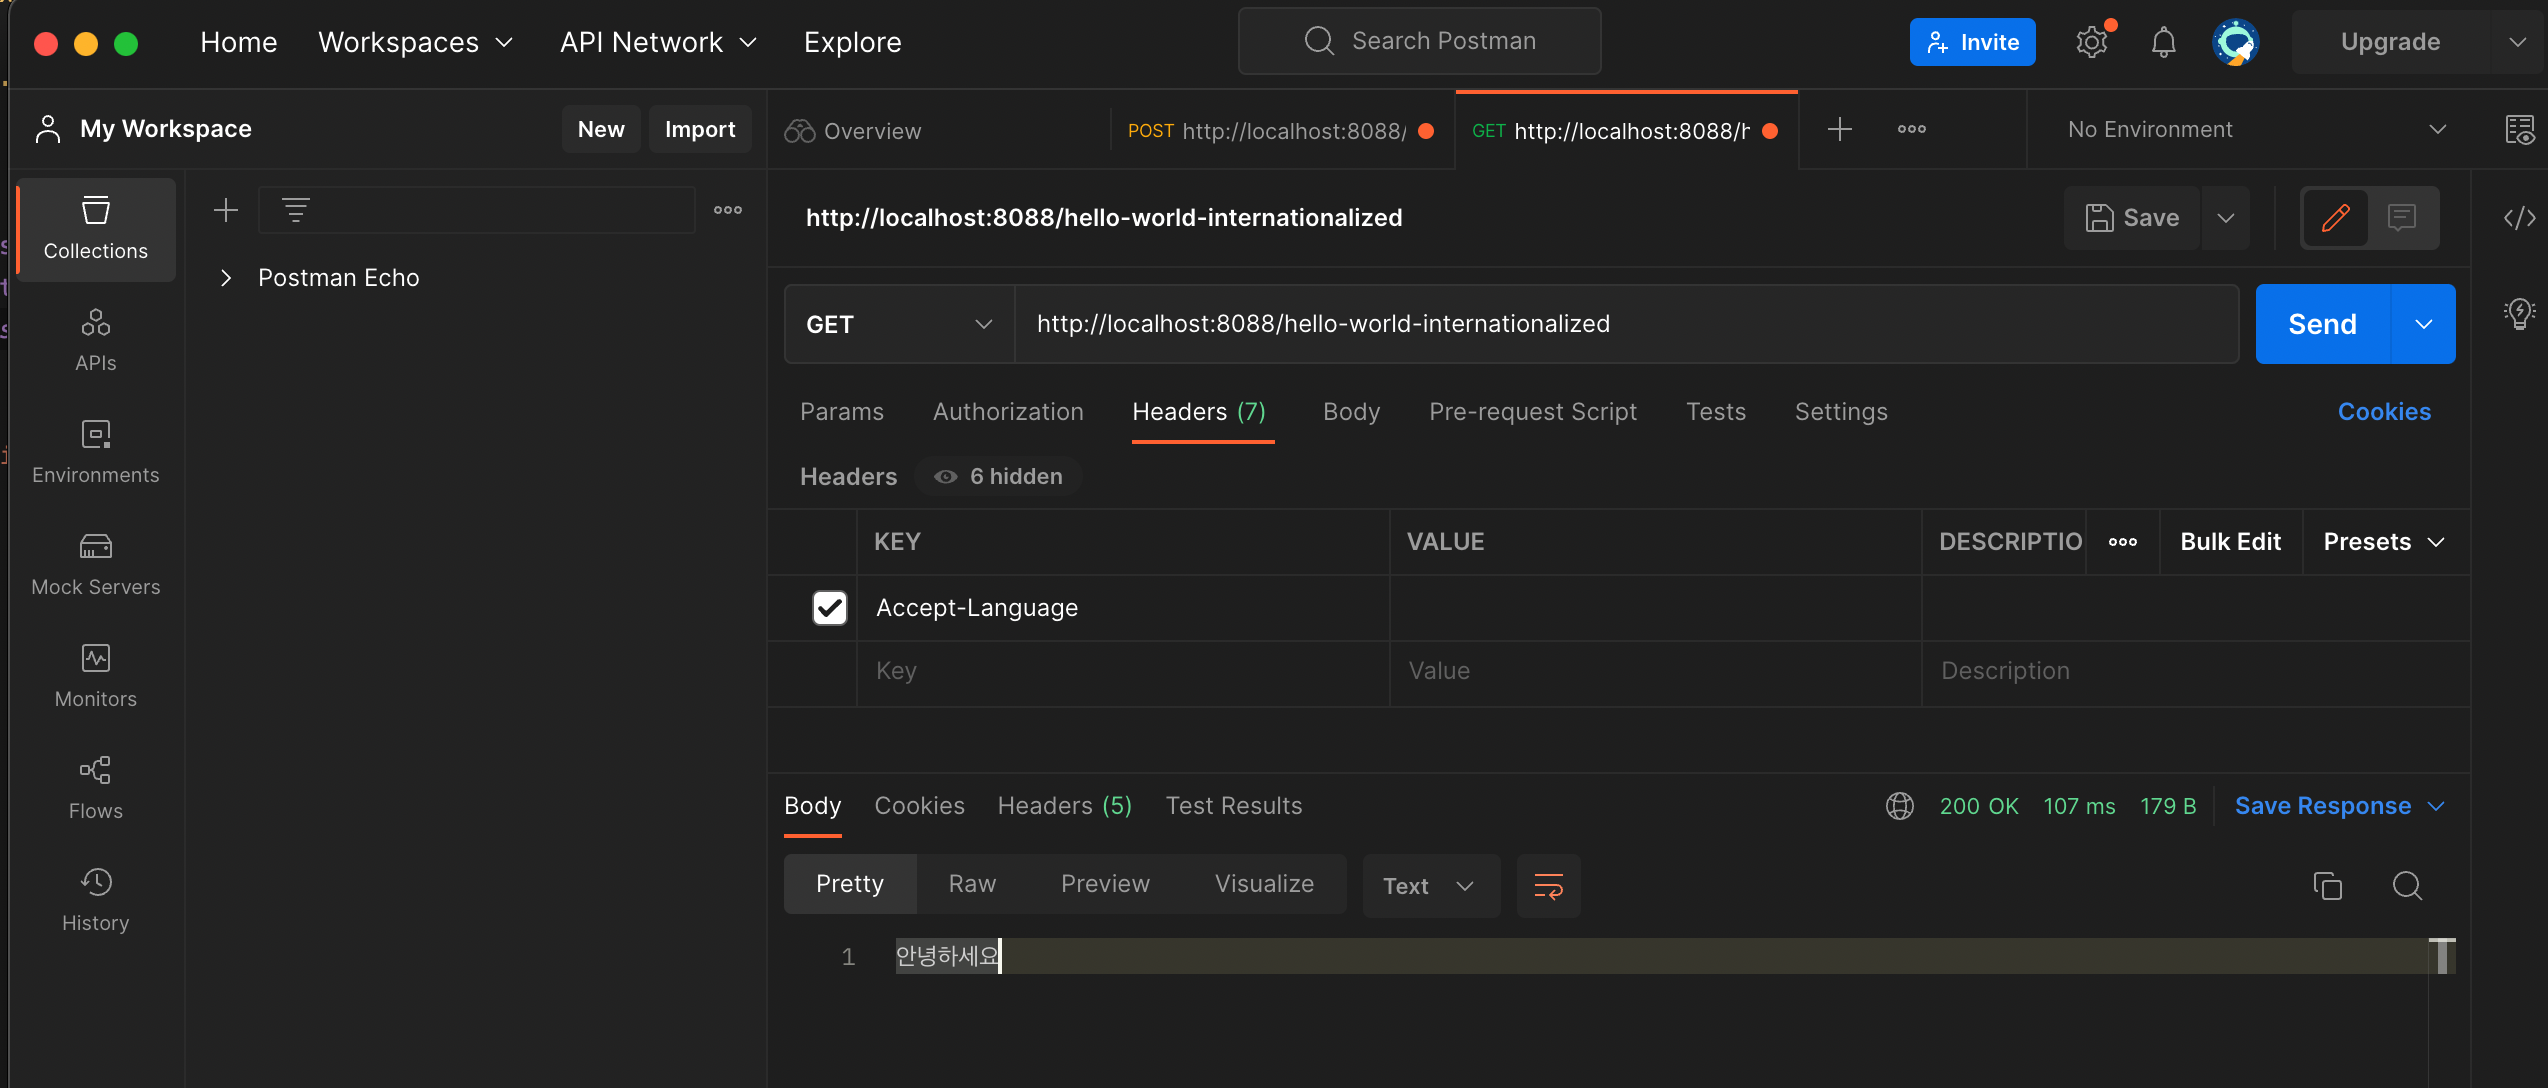This screenshot has width=2548, height=1088.
Task: Copy the response body
Action: click(x=2328, y=885)
